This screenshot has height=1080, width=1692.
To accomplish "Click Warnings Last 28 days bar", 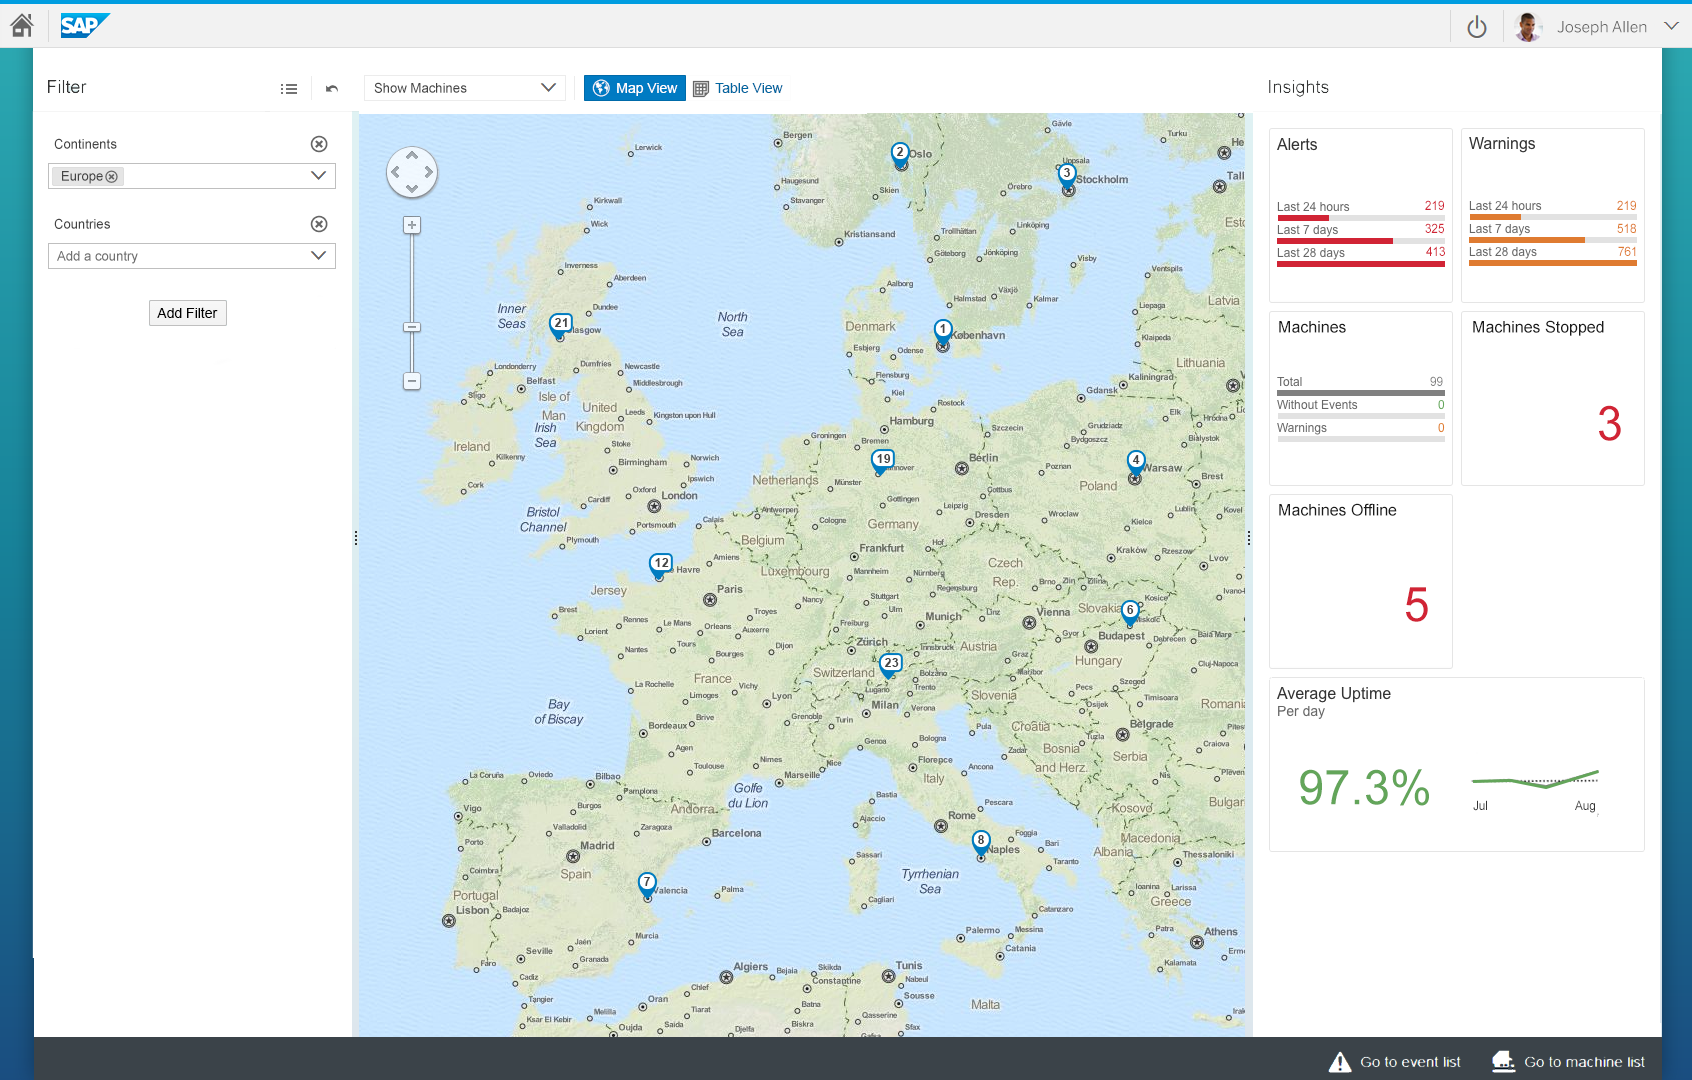I will pyautogui.click(x=1552, y=263).
